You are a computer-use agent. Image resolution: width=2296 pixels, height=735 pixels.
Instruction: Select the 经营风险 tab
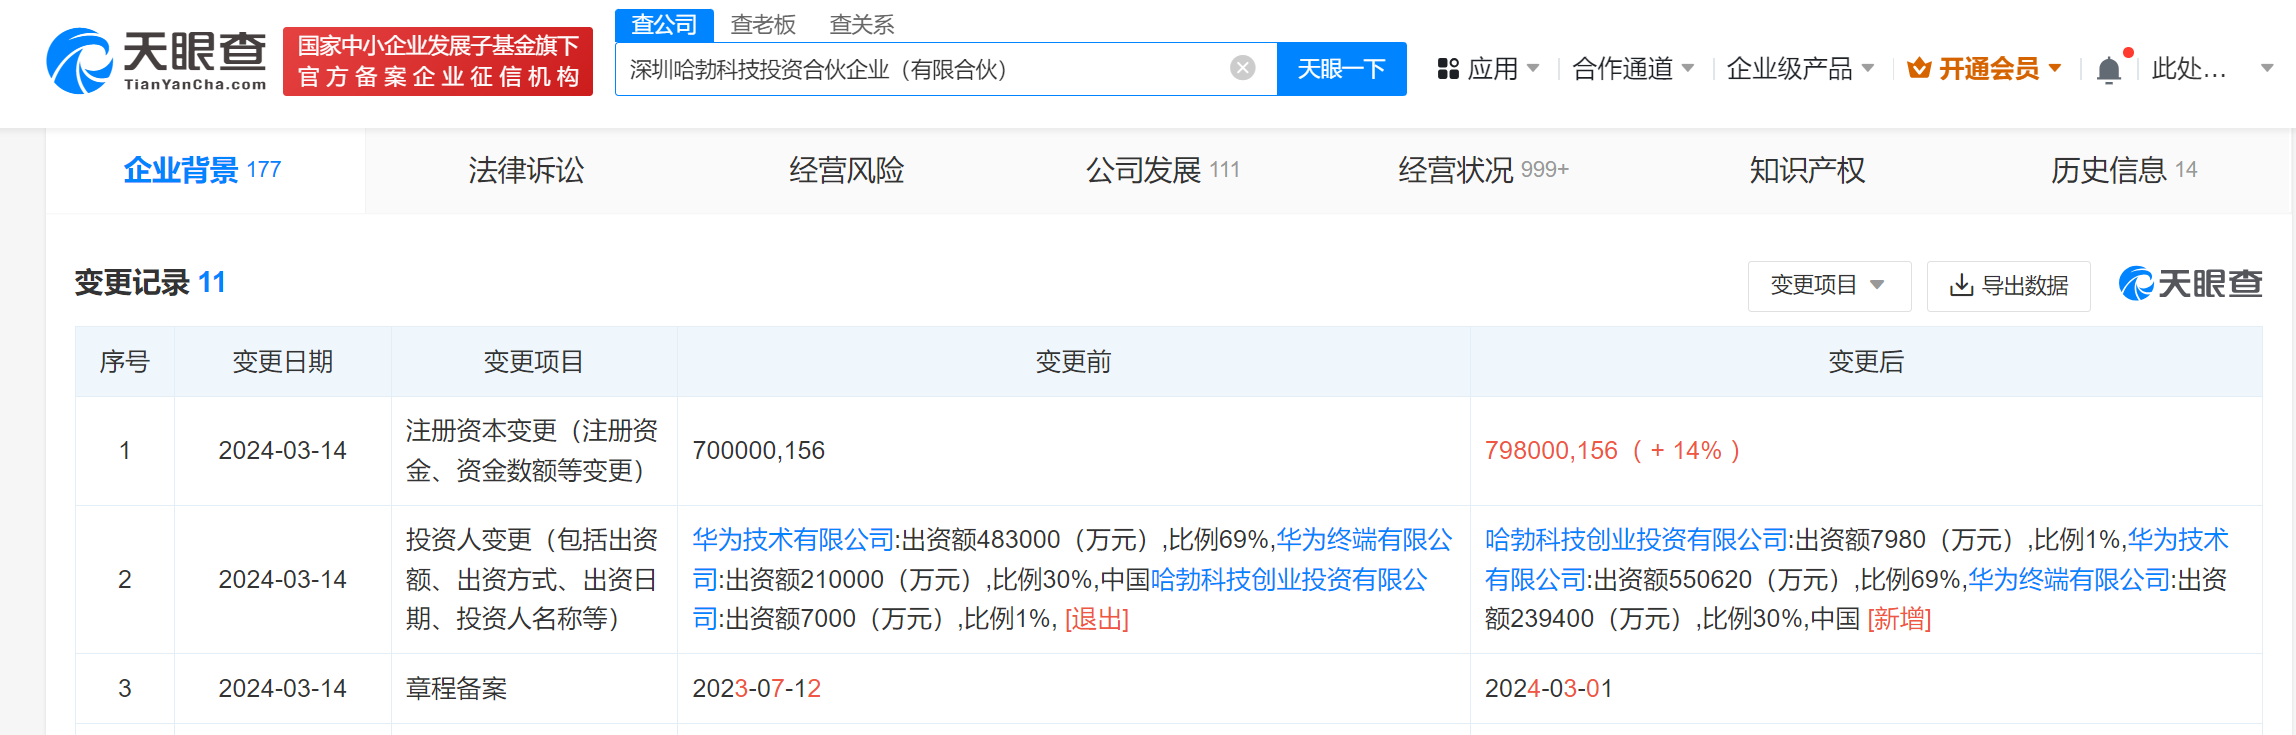coord(846,171)
